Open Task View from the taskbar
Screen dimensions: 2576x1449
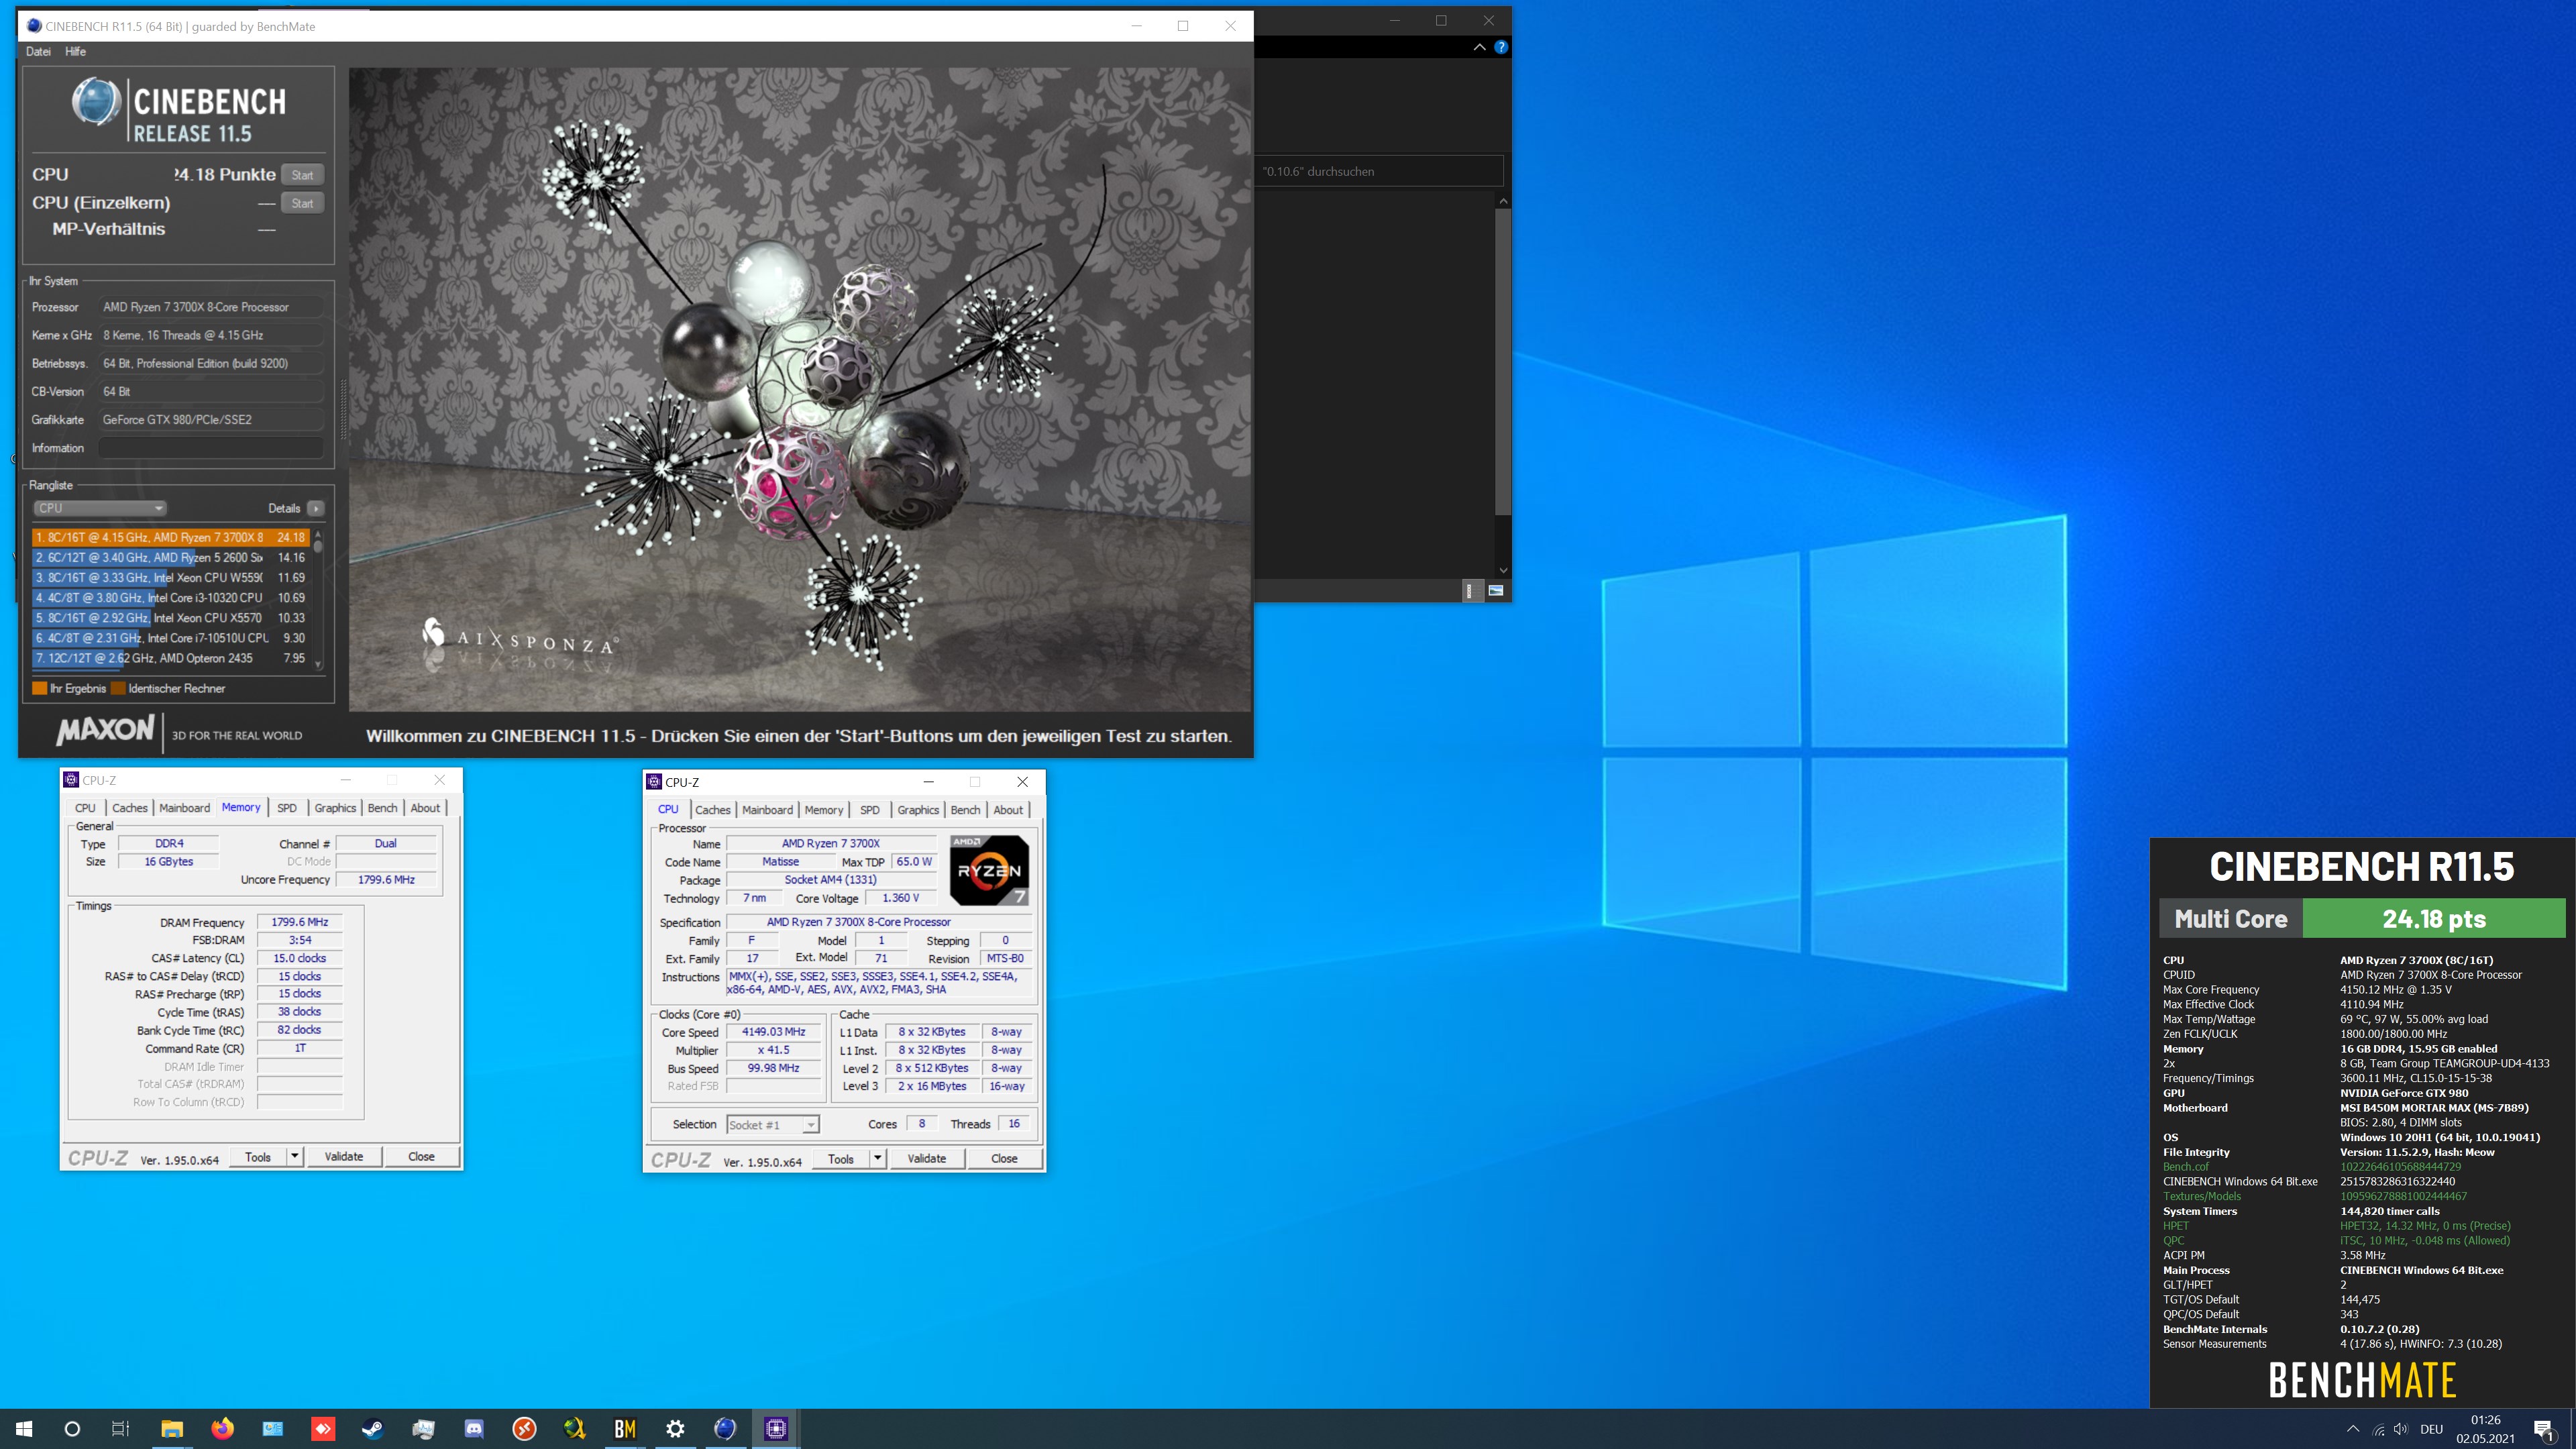[x=121, y=1429]
